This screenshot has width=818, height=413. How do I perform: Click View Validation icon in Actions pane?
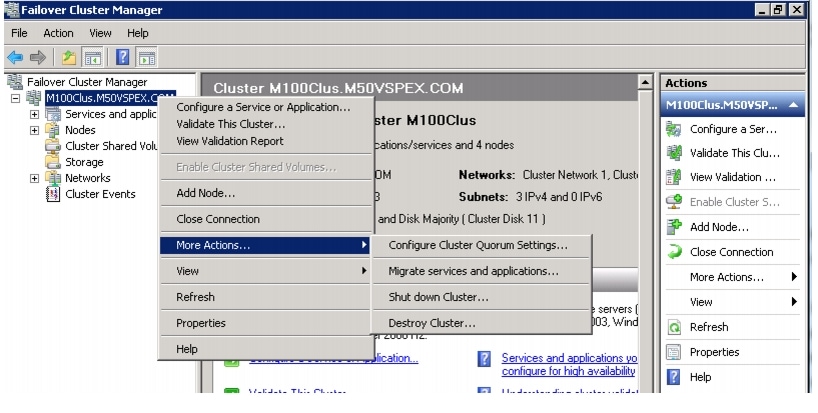point(674,177)
